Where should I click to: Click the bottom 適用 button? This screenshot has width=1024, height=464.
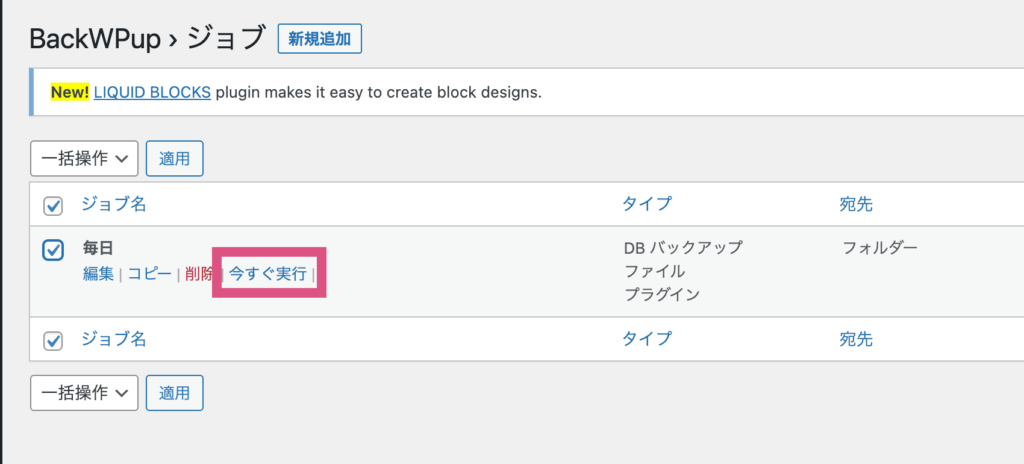click(175, 393)
